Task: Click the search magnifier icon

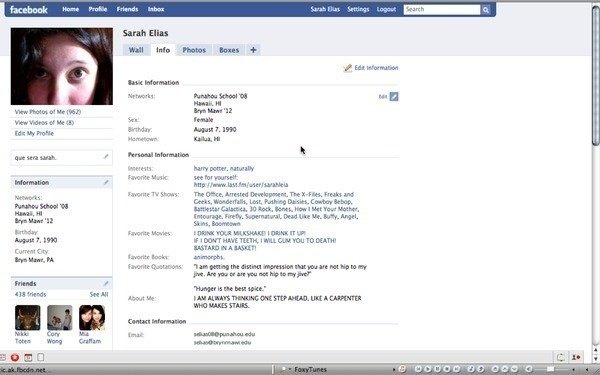Action: (486, 10)
